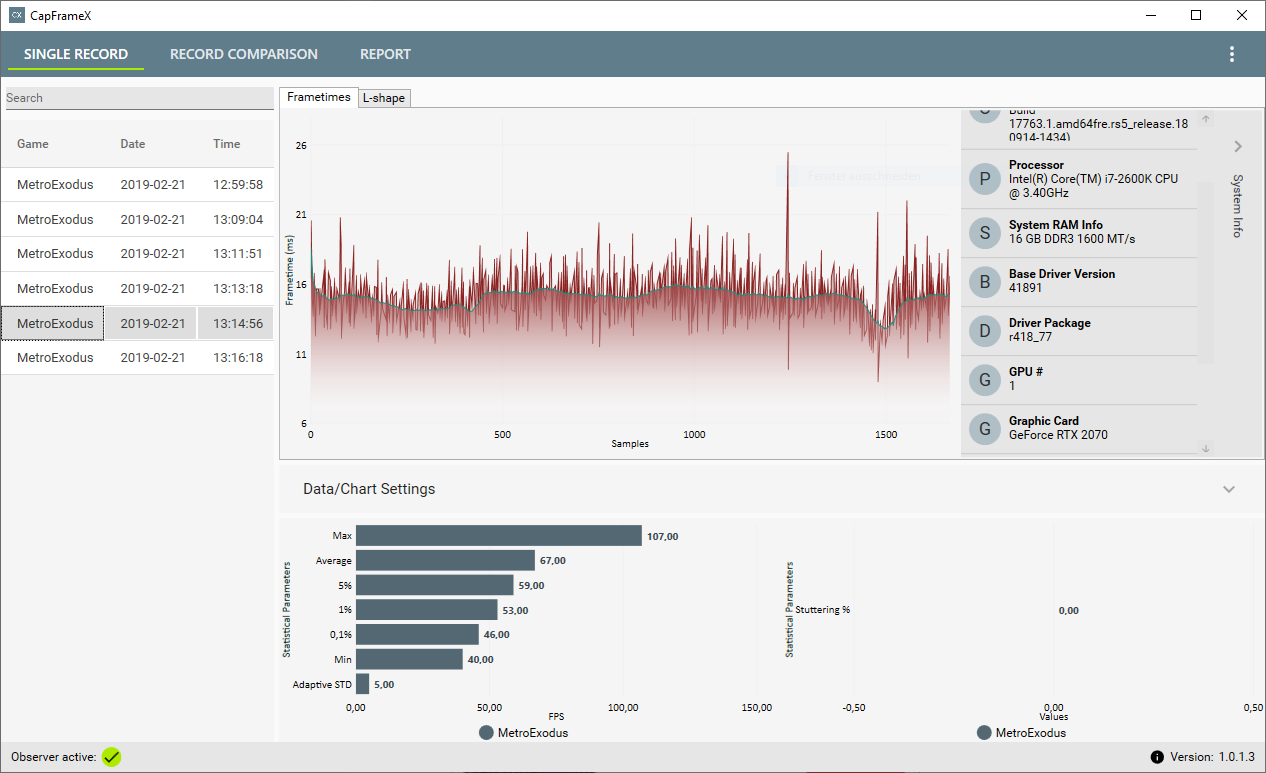
Task: Click the FPS chart MetroExodus legend dot
Action: pos(486,733)
